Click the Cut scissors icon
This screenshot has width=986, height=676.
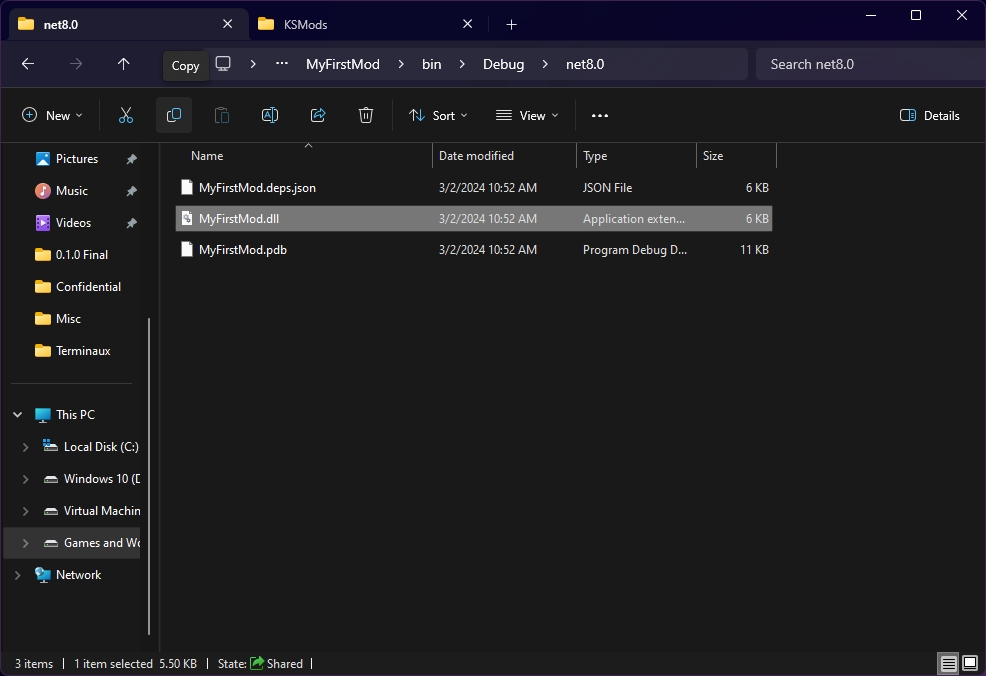click(x=126, y=116)
